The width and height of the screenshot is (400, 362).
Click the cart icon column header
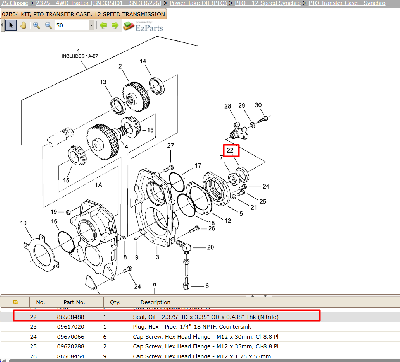click(x=15, y=302)
